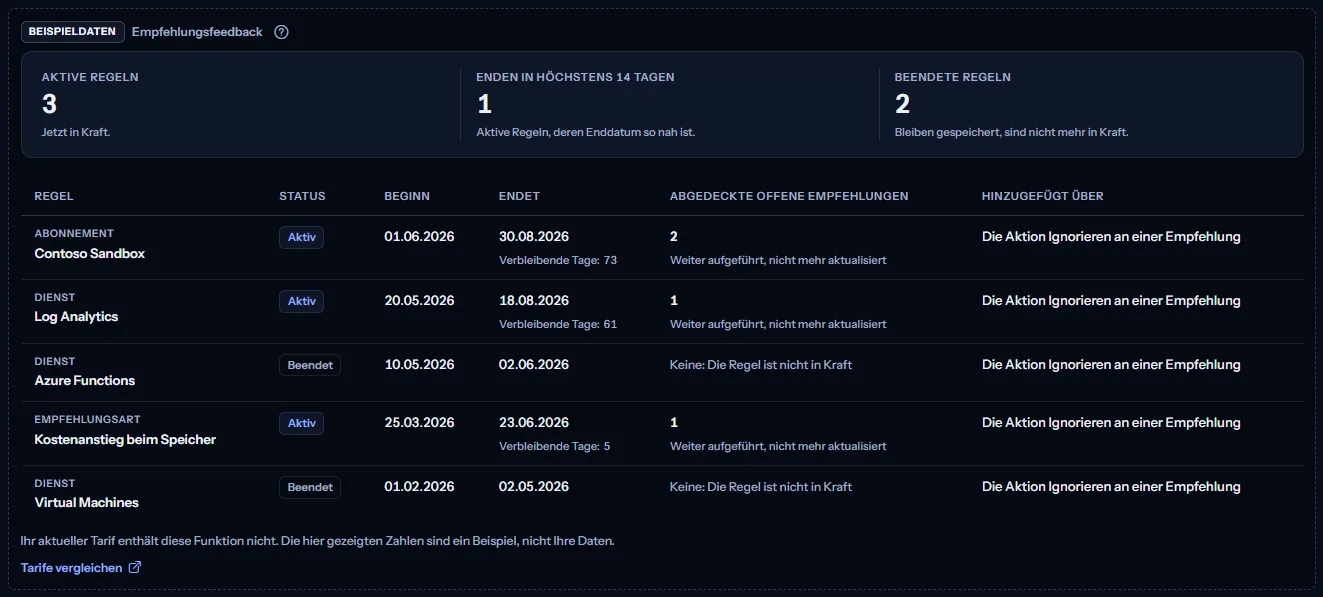Click the STATUS column header
Viewport: 1323px width, 597px height.
pyautogui.click(x=302, y=196)
